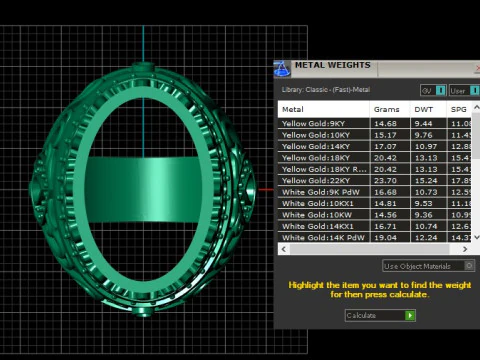Sort by the Grams column header
480x360 pixels.
coord(390,109)
